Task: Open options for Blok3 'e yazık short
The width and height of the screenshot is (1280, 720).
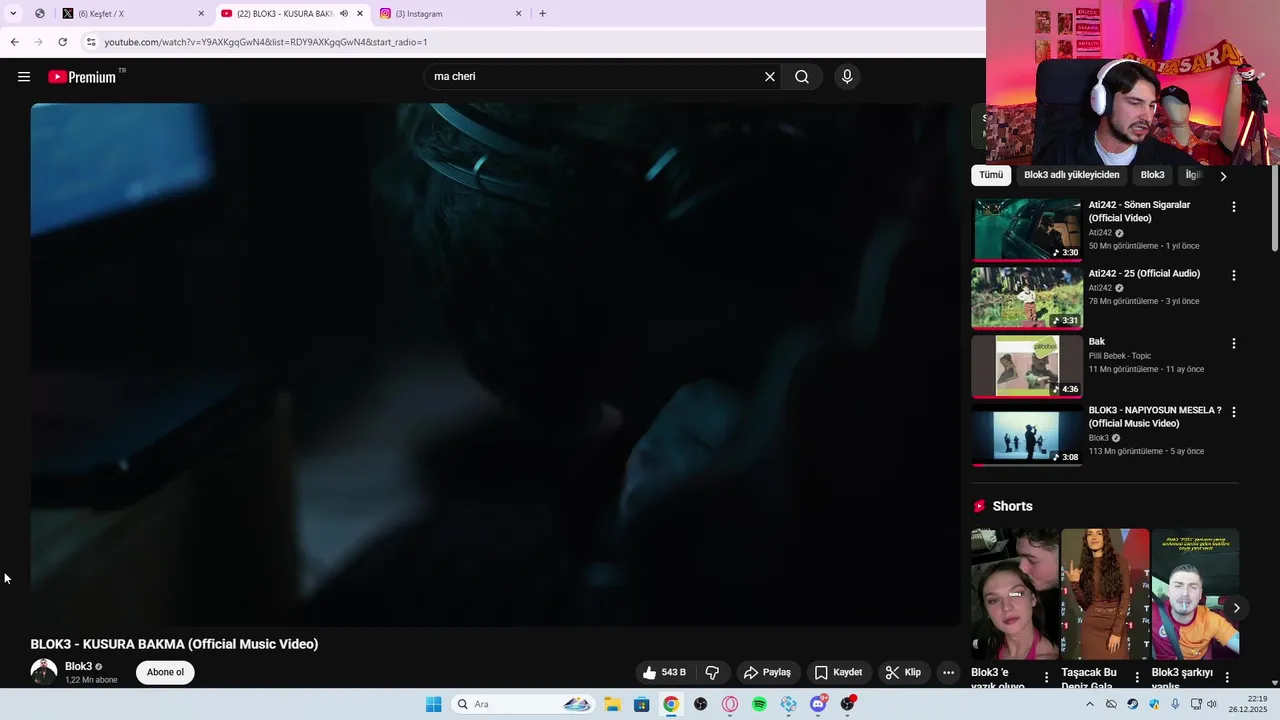Action: [1047, 677]
